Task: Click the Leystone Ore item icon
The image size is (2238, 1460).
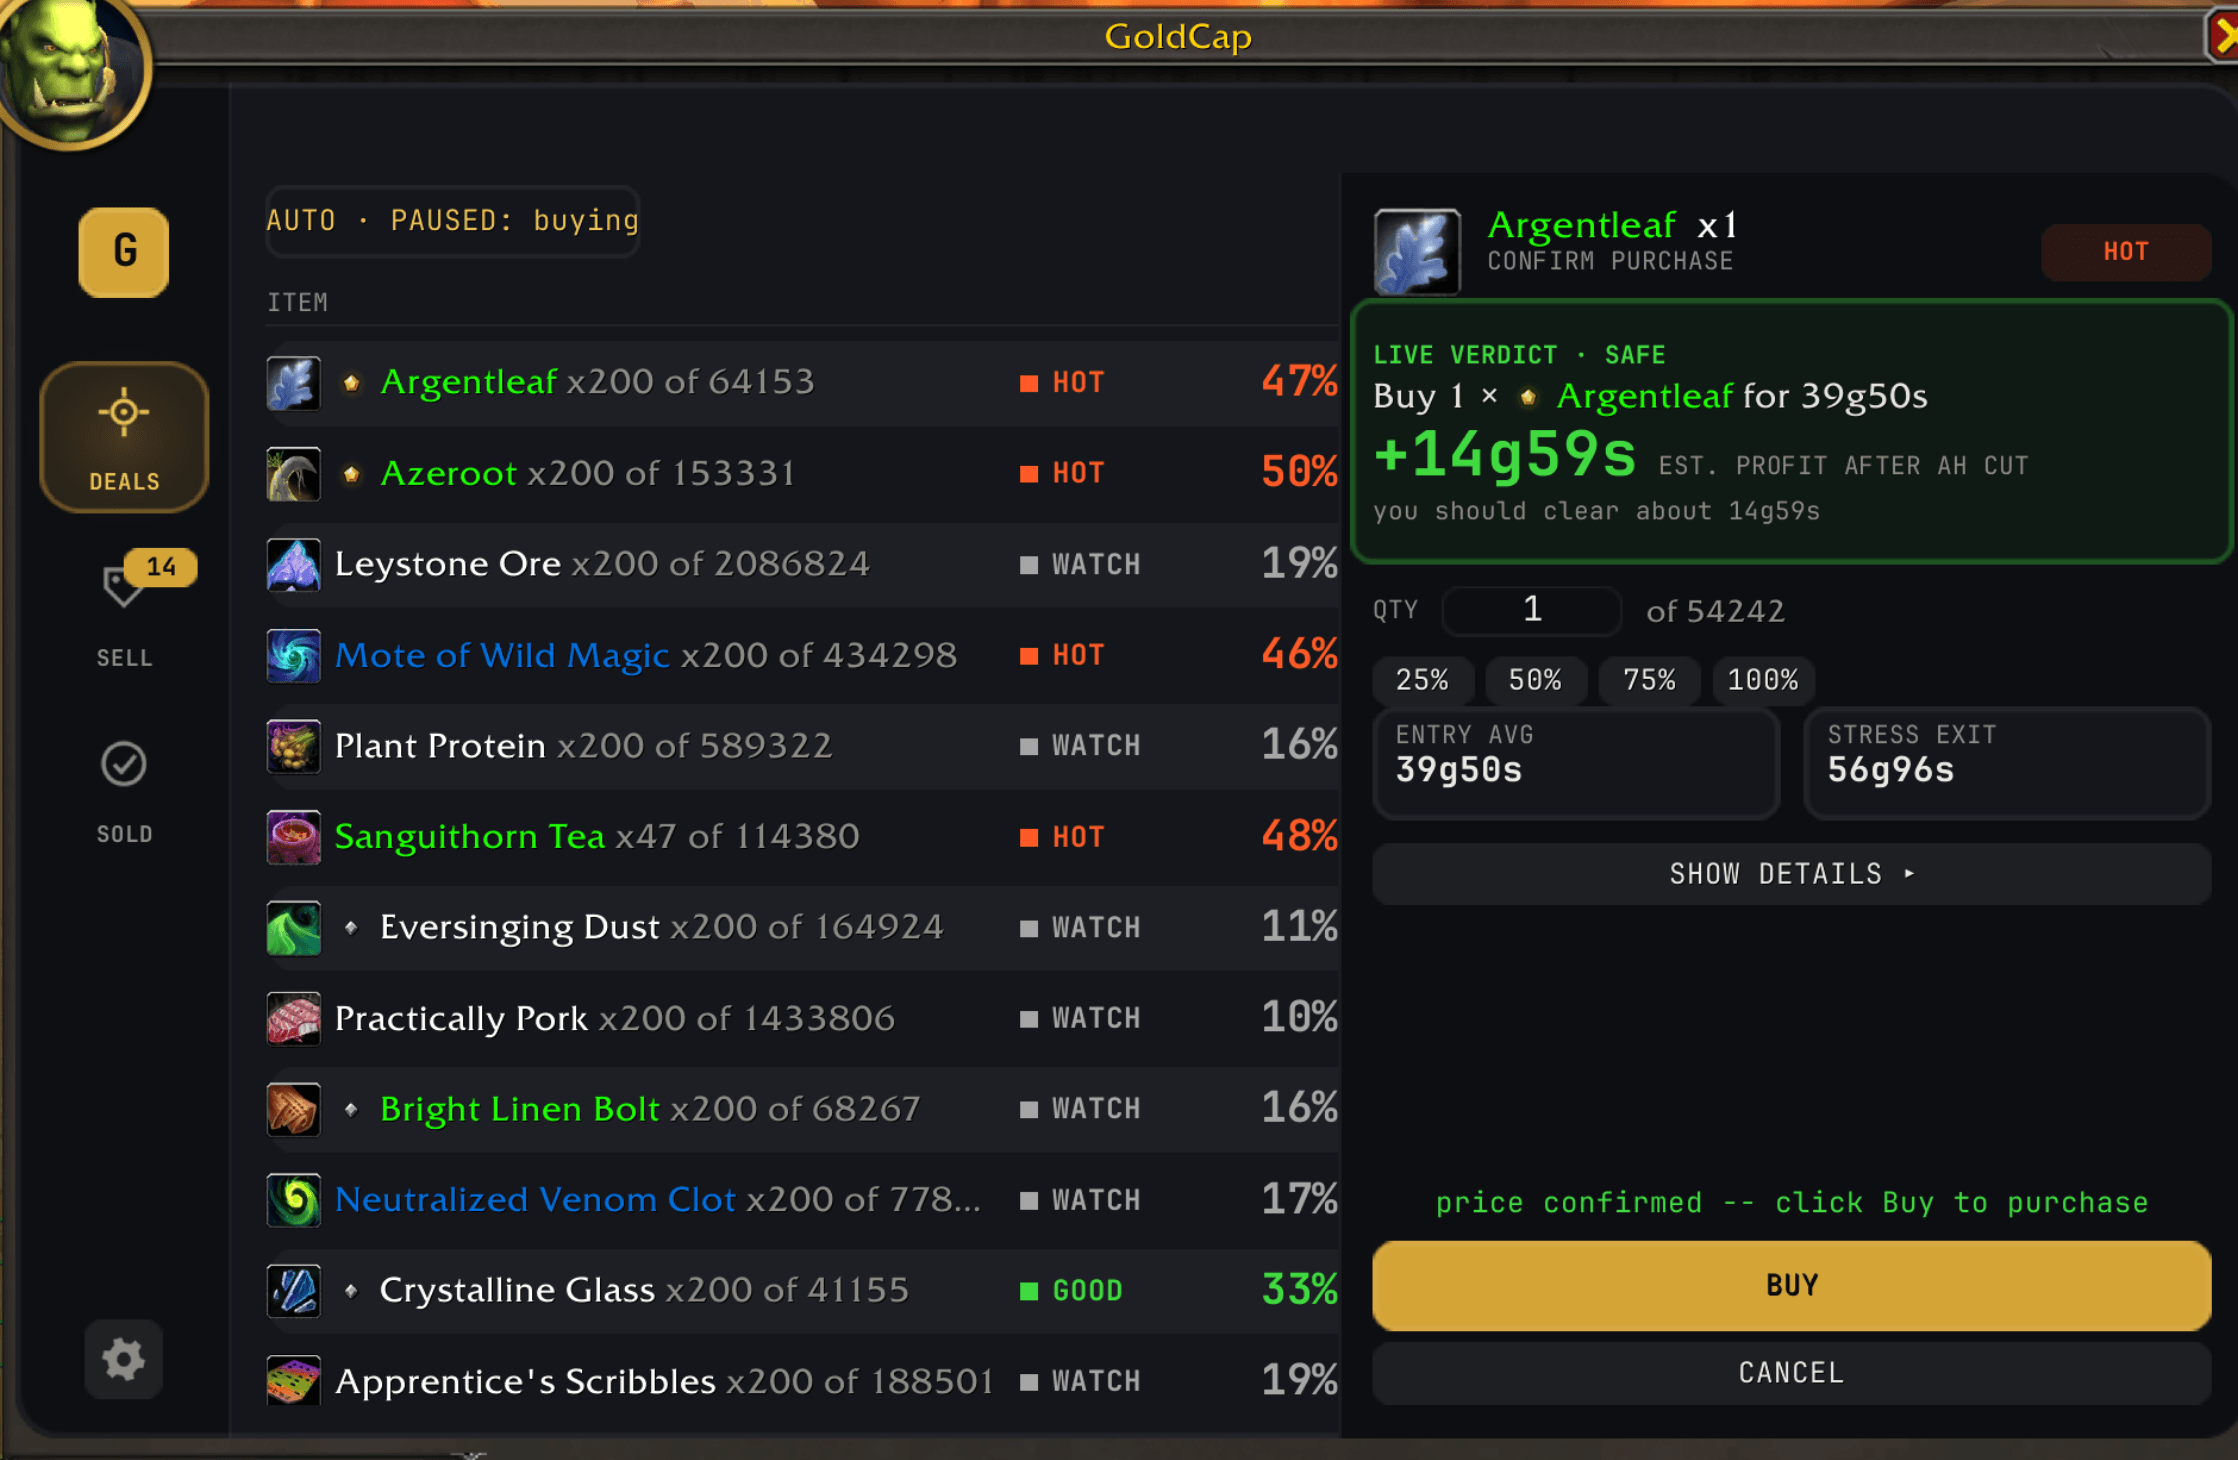Action: point(293,565)
